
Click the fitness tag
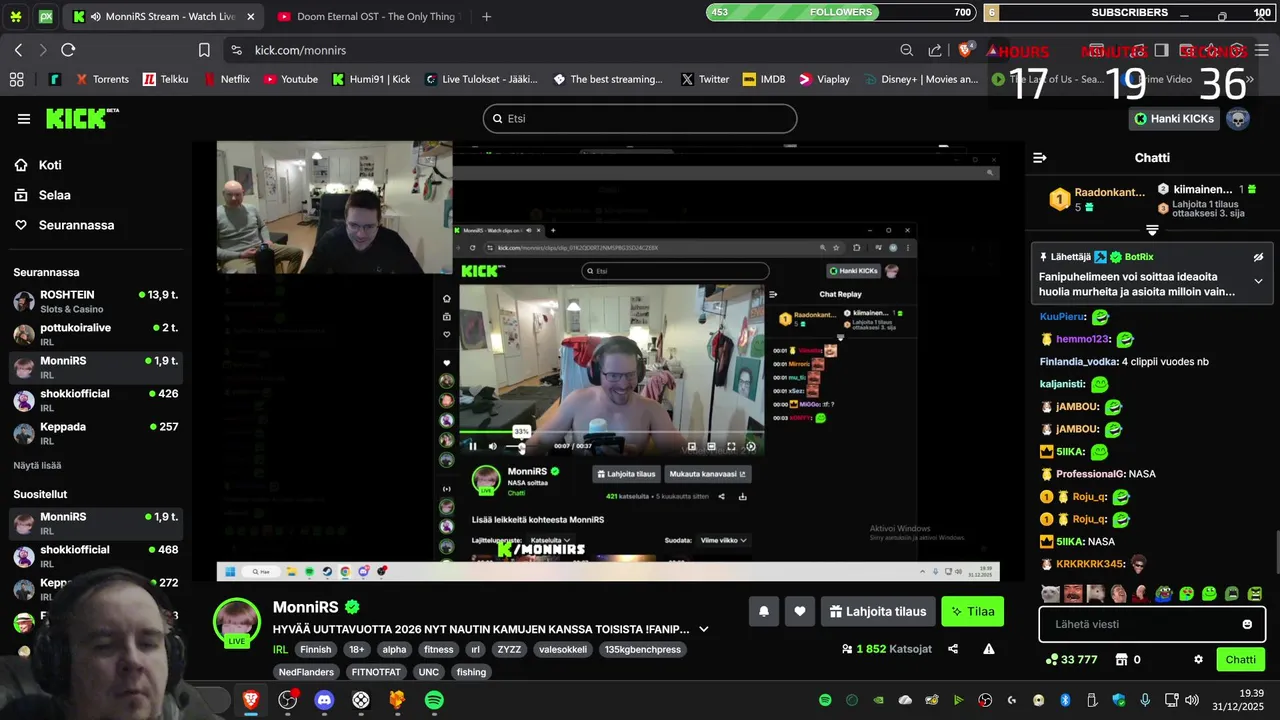pyautogui.click(x=438, y=649)
